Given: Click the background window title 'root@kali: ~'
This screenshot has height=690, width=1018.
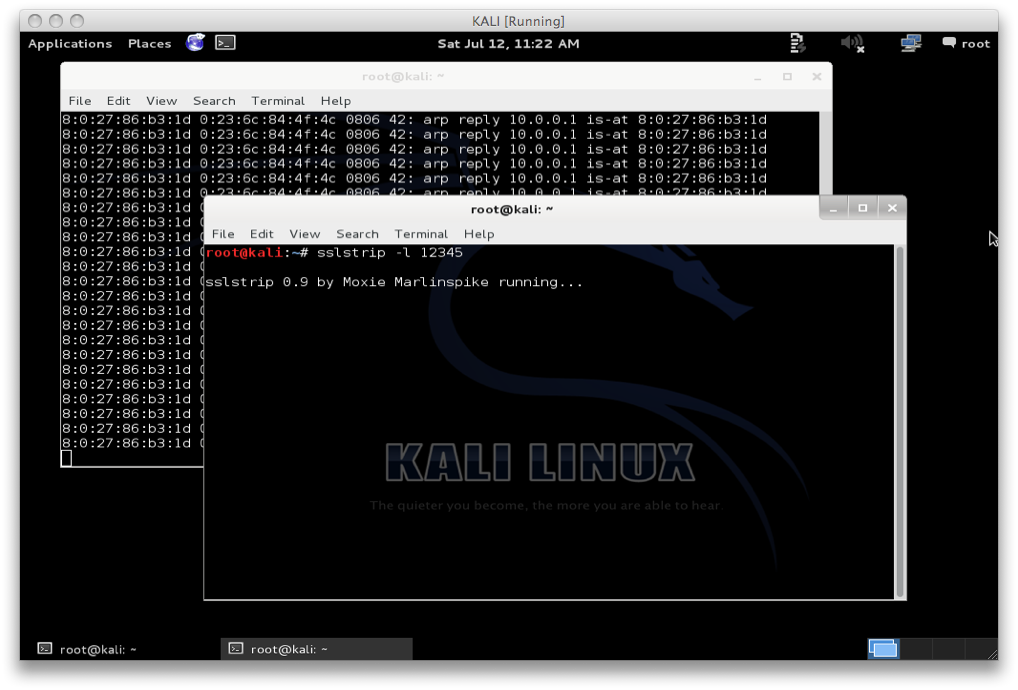Looking at the screenshot, I should [403, 77].
